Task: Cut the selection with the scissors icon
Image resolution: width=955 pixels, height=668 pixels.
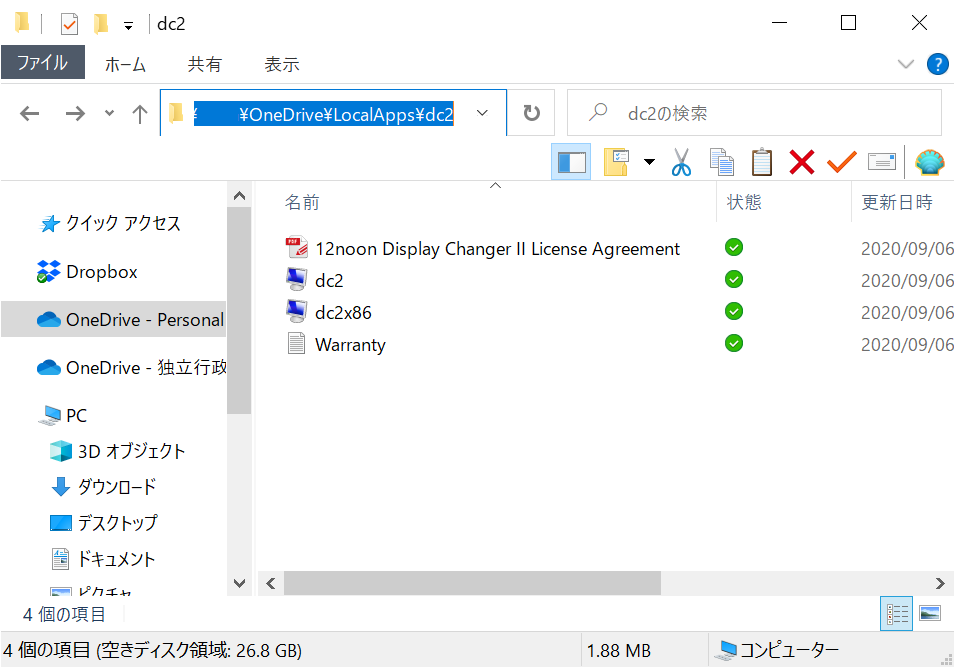Action: click(x=682, y=161)
